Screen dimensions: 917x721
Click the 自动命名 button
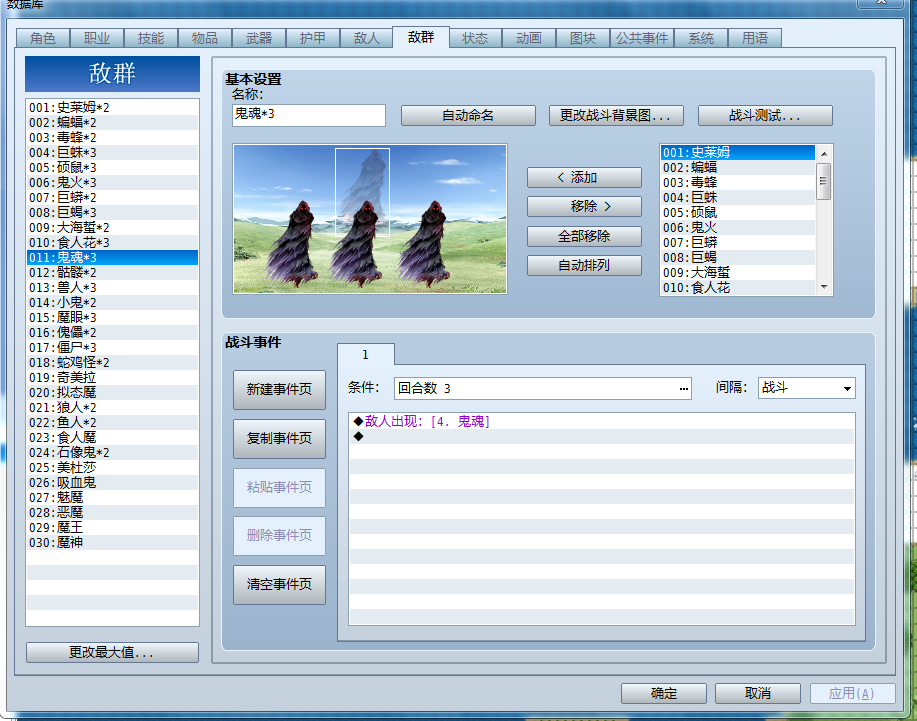[x=468, y=115]
